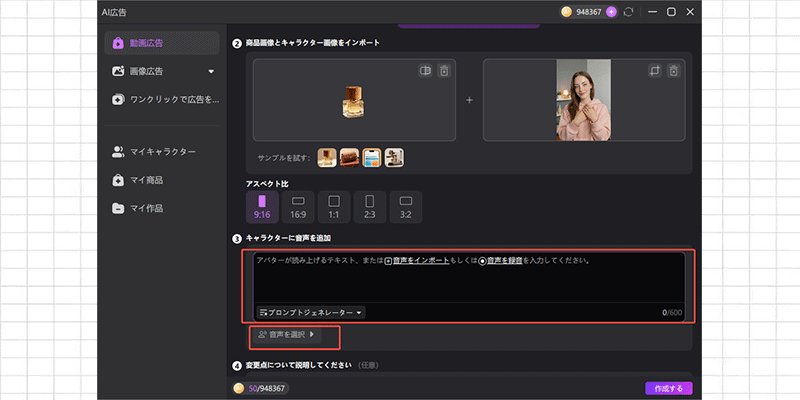The width and height of the screenshot is (800, 400).
Task: Expand the 画像広告 dropdown arrow
Action: [211, 72]
